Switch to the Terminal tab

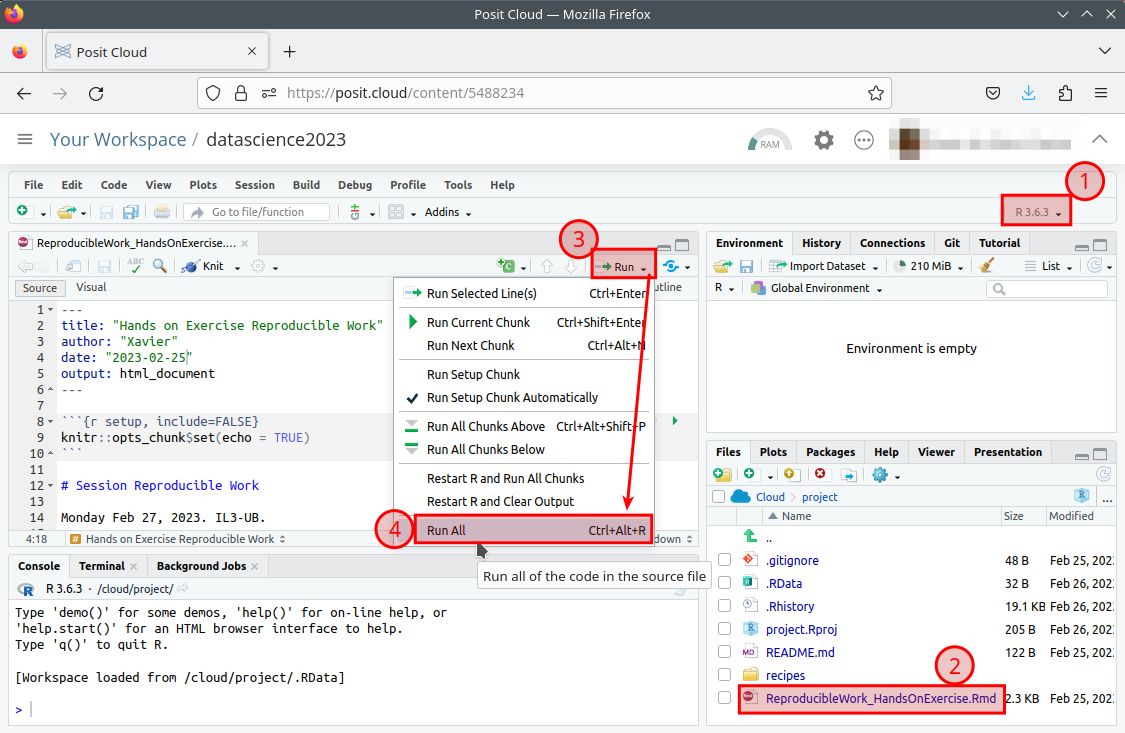(x=102, y=566)
